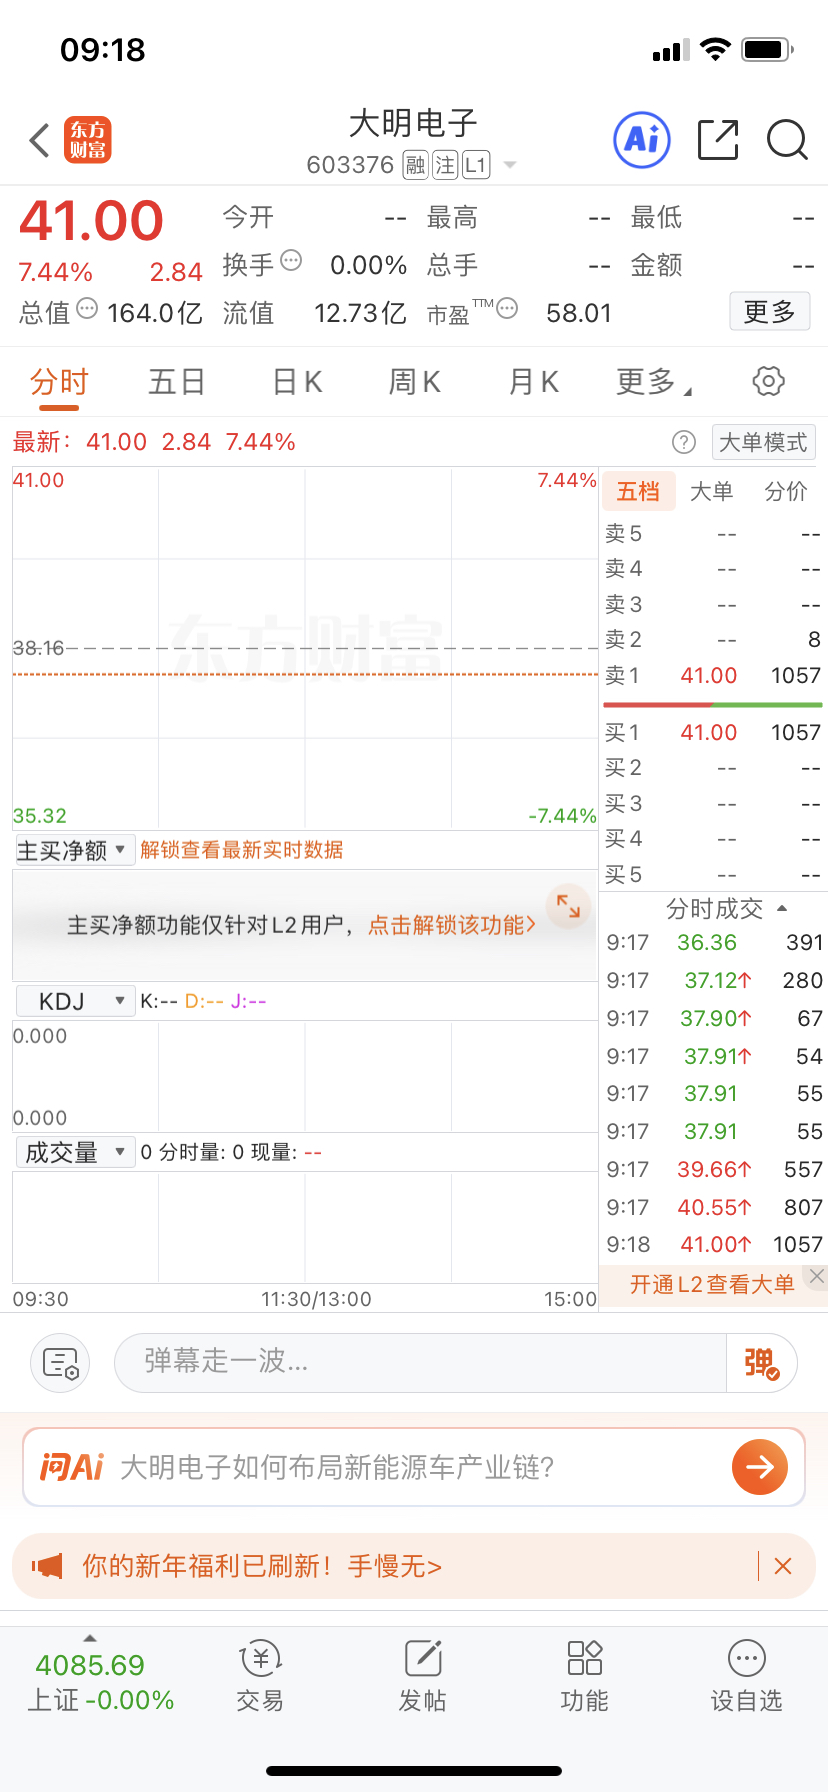Select the 分价 tab
This screenshot has width=828, height=1792.
(786, 492)
